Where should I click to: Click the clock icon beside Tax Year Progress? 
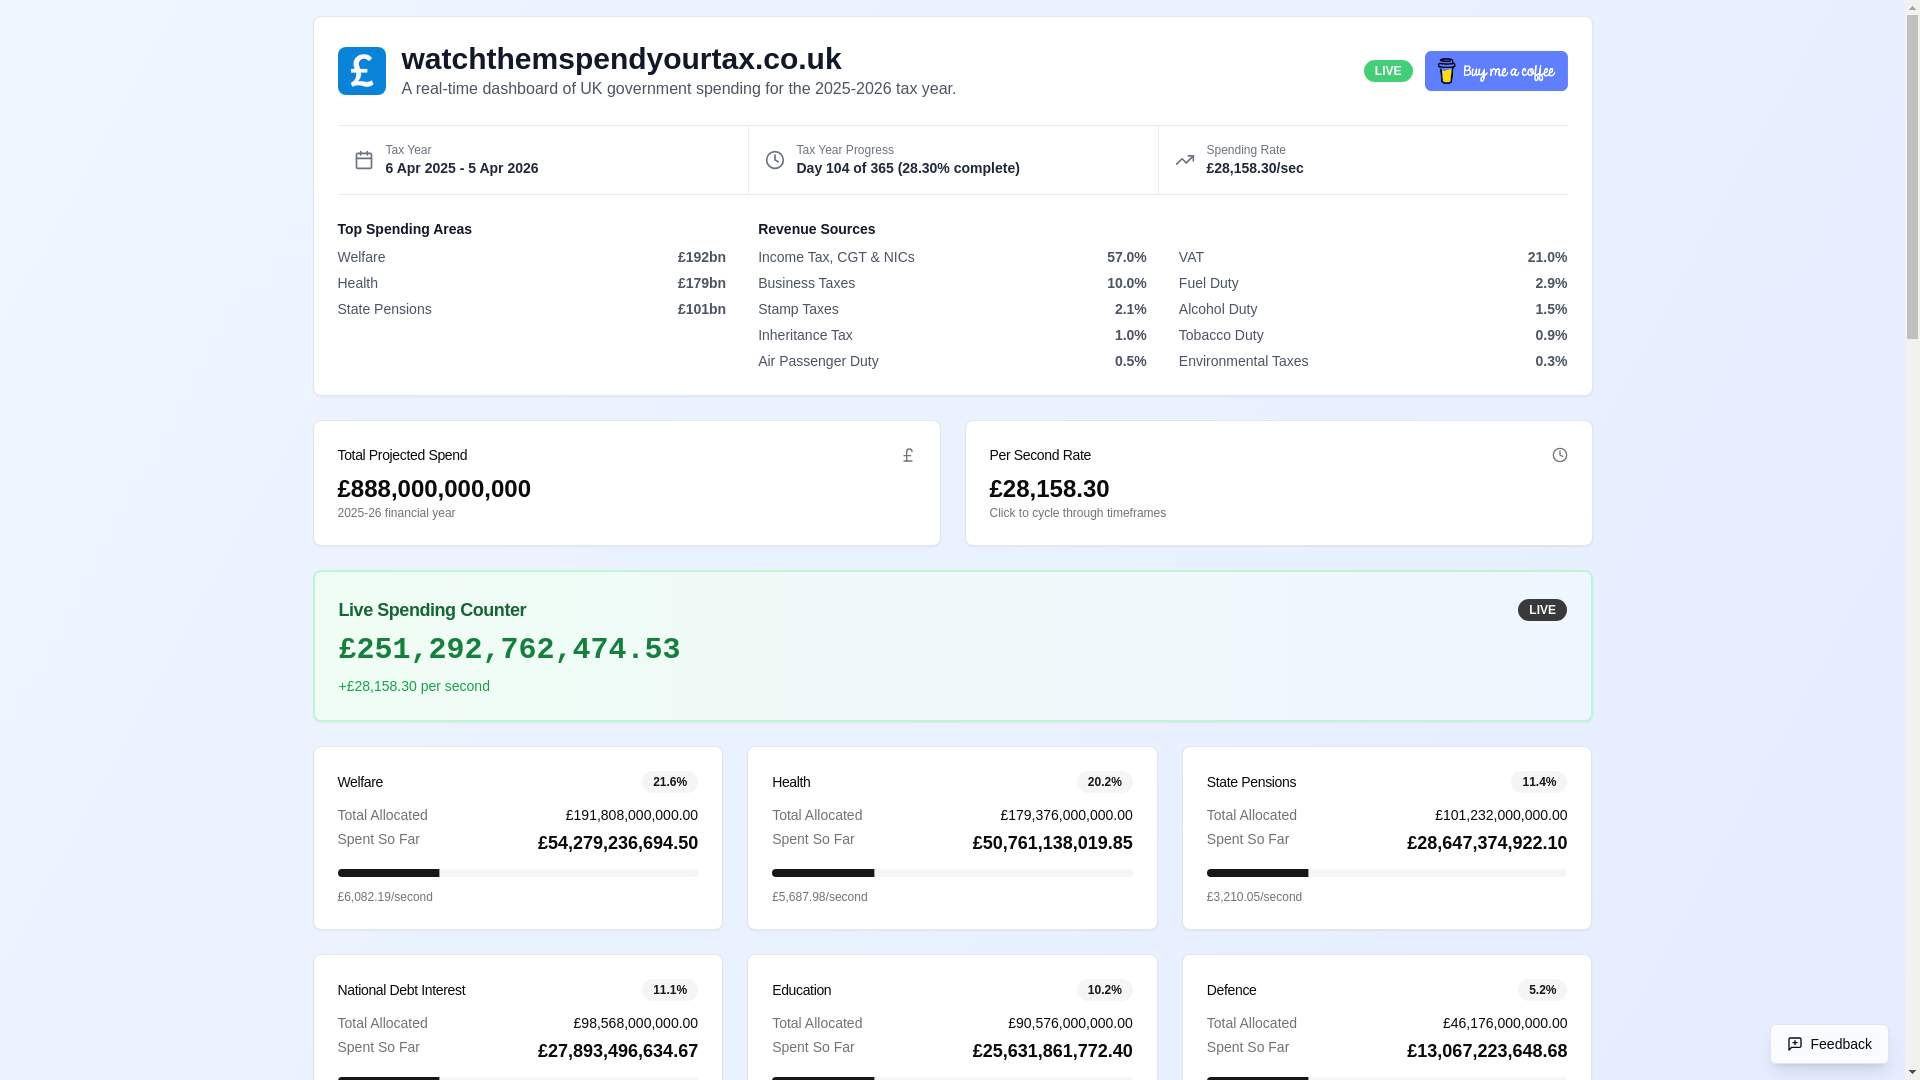[774, 160]
